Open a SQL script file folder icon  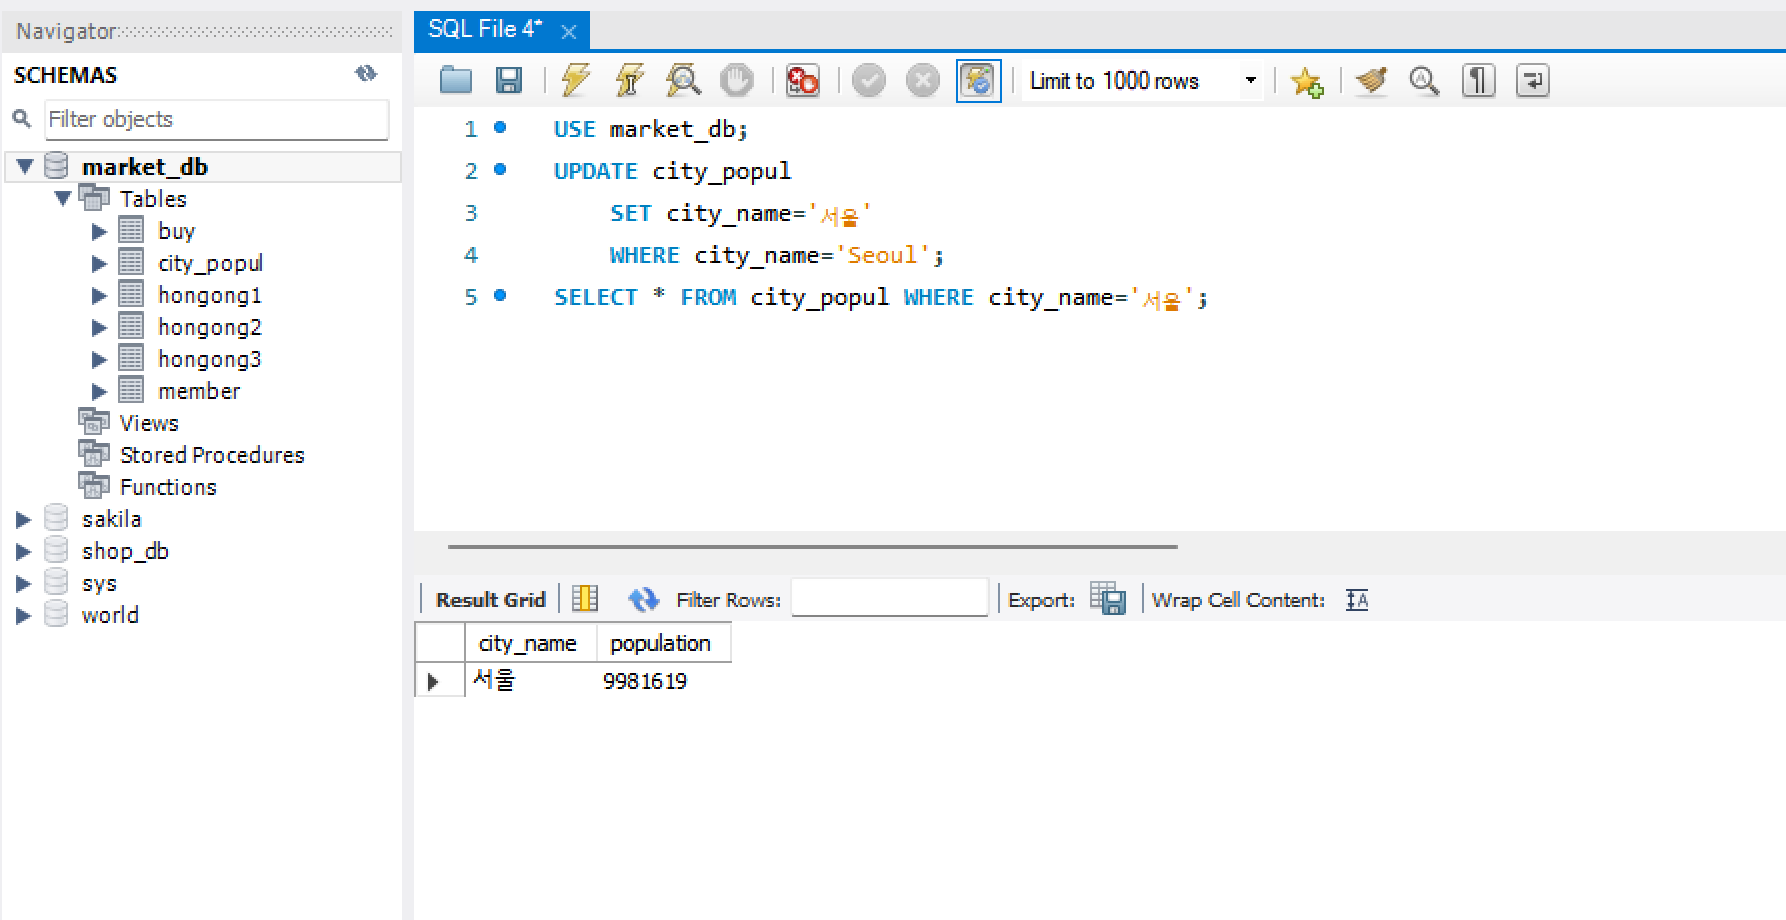456,80
